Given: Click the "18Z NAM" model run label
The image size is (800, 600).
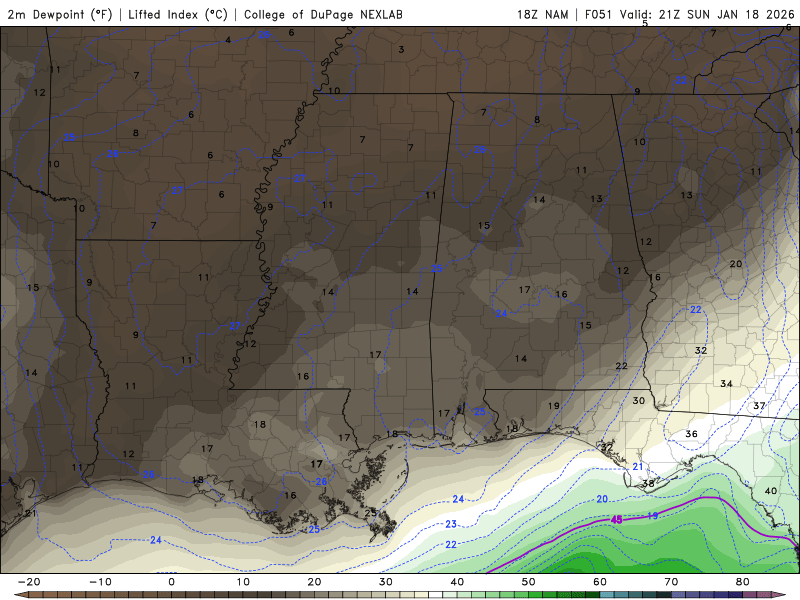Looking at the screenshot, I should click(542, 14).
